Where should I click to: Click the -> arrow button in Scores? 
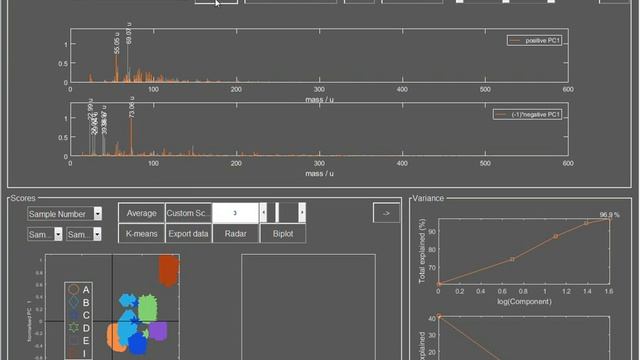[386, 213]
